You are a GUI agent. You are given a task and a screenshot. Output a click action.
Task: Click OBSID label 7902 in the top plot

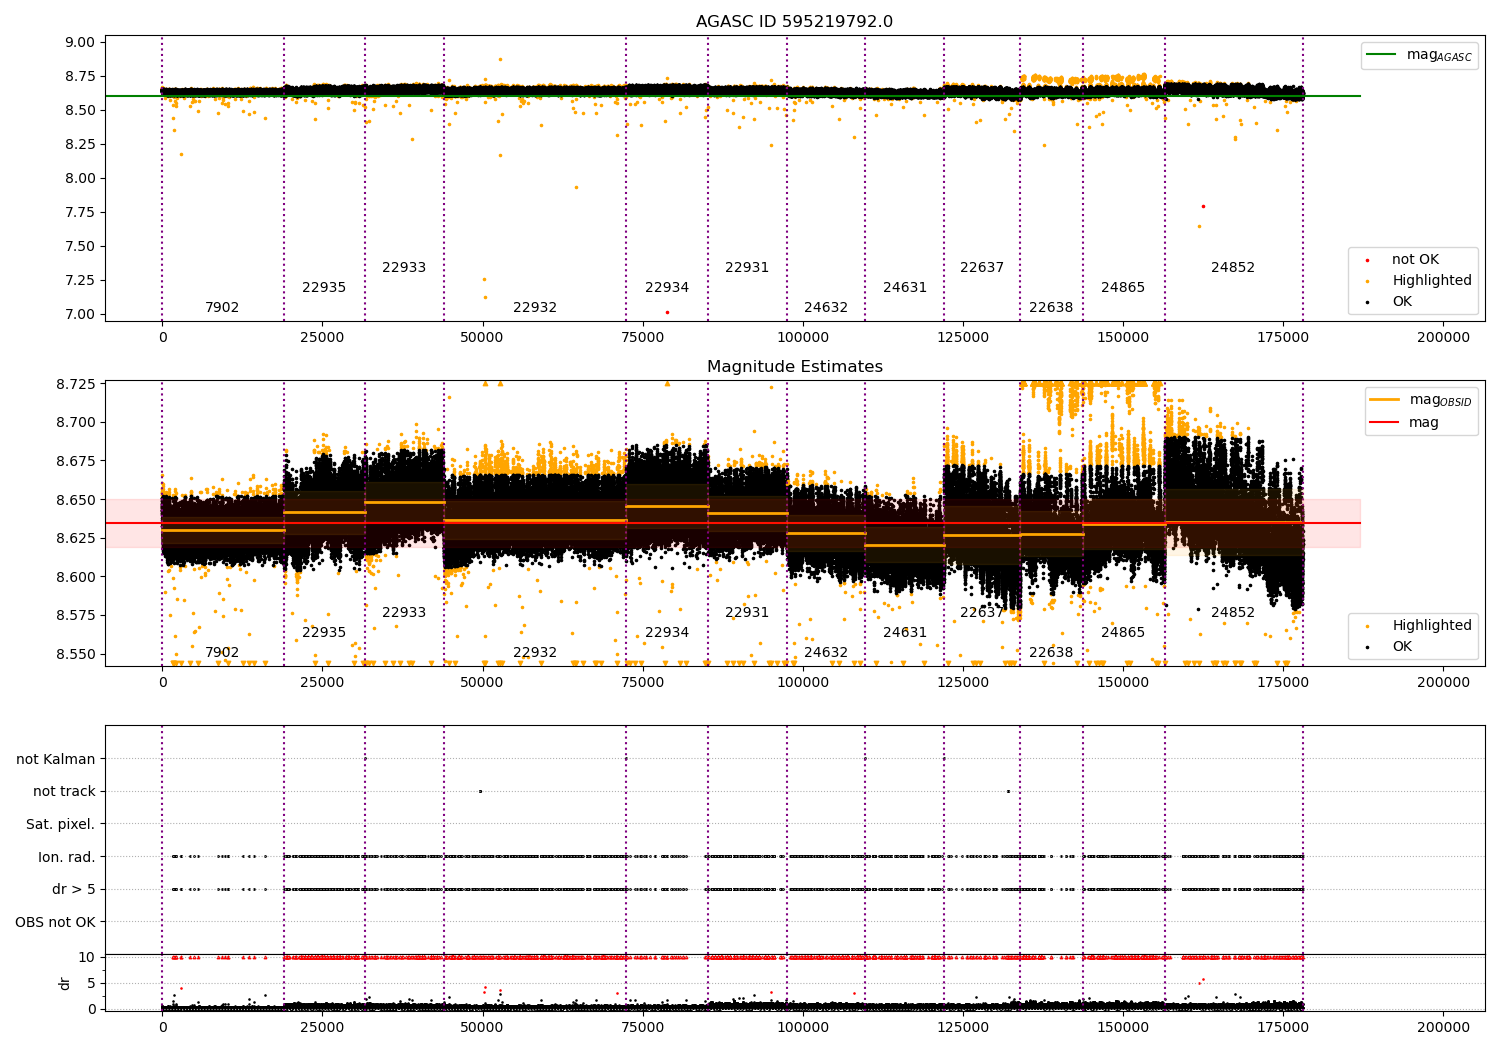tap(222, 308)
